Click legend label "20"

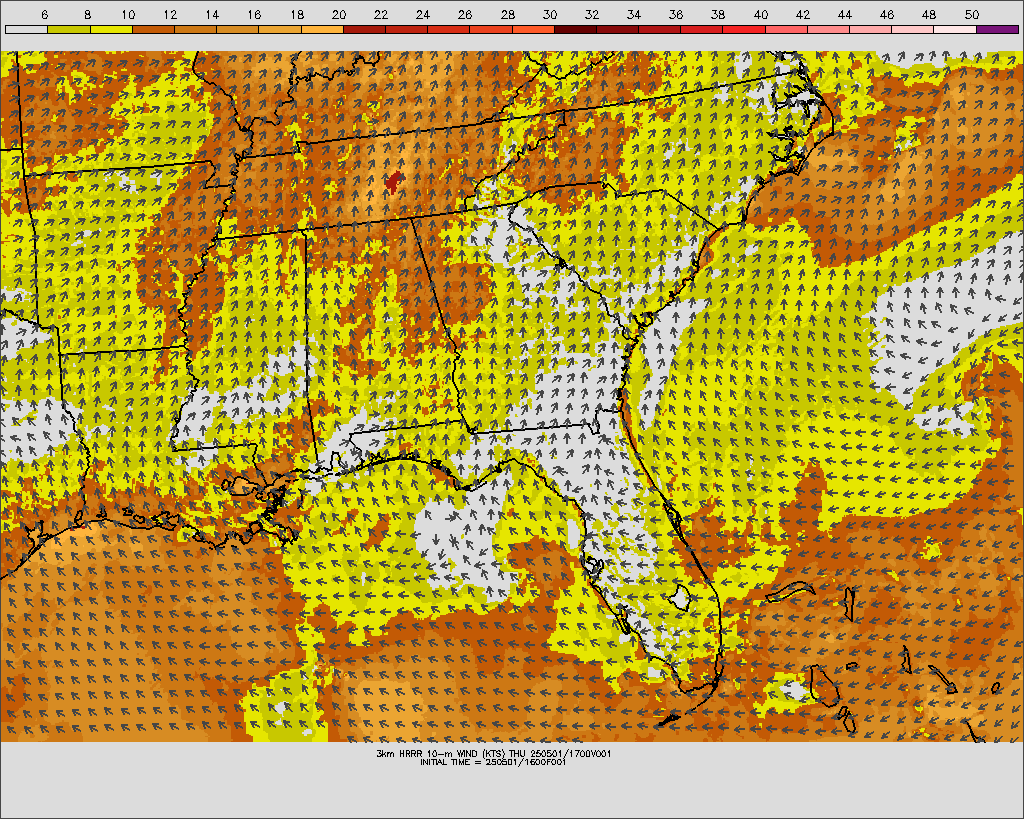[x=338, y=14]
